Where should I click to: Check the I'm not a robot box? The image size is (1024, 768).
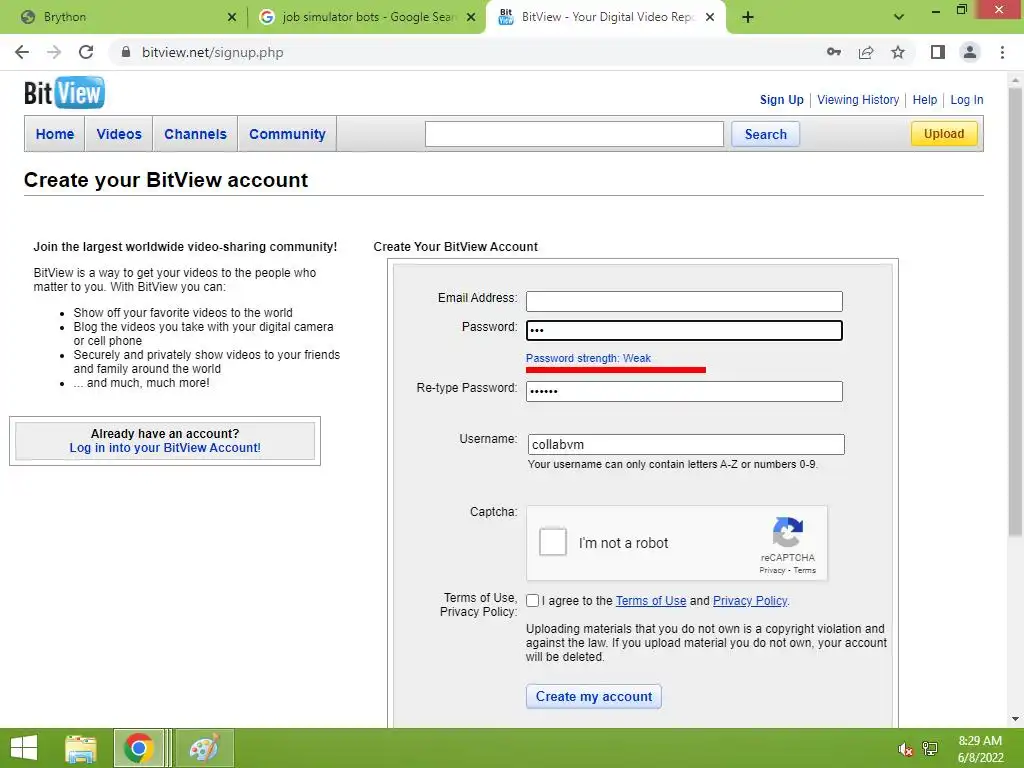(552, 542)
